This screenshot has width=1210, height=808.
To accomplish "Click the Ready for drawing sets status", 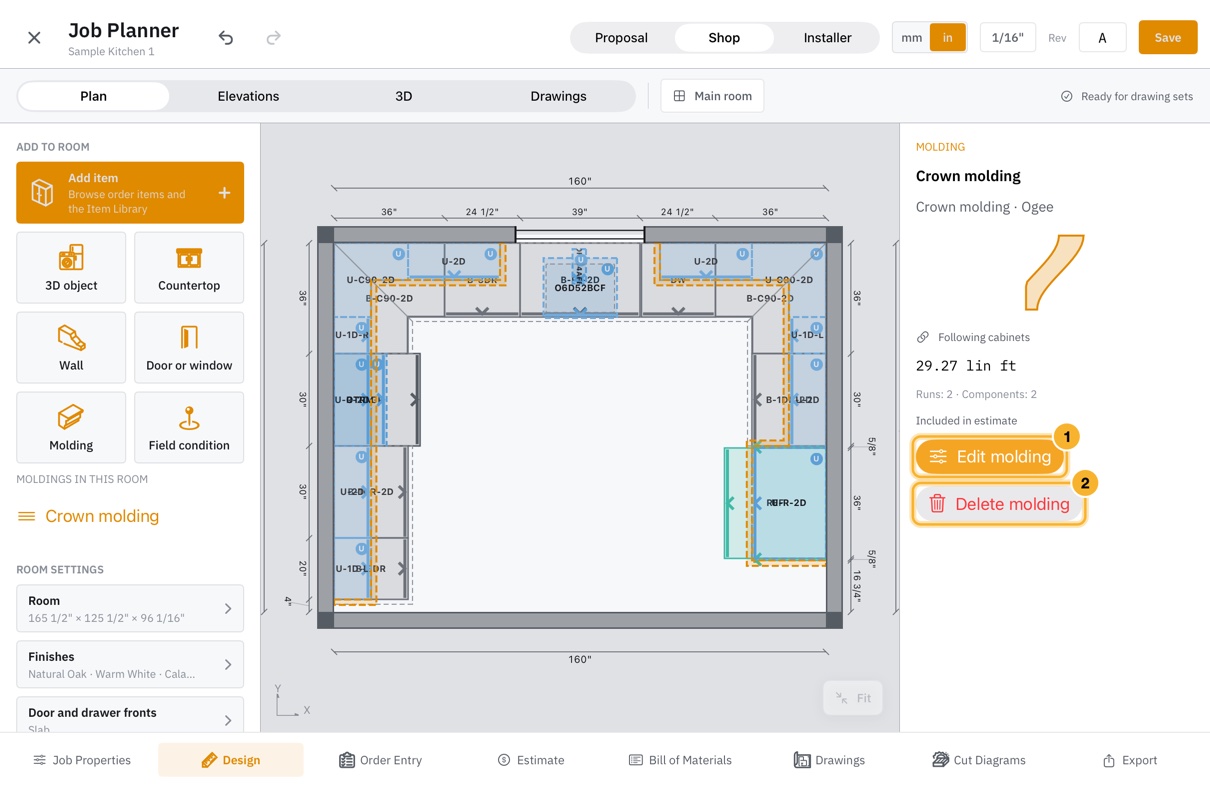I will coord(1127,97).
